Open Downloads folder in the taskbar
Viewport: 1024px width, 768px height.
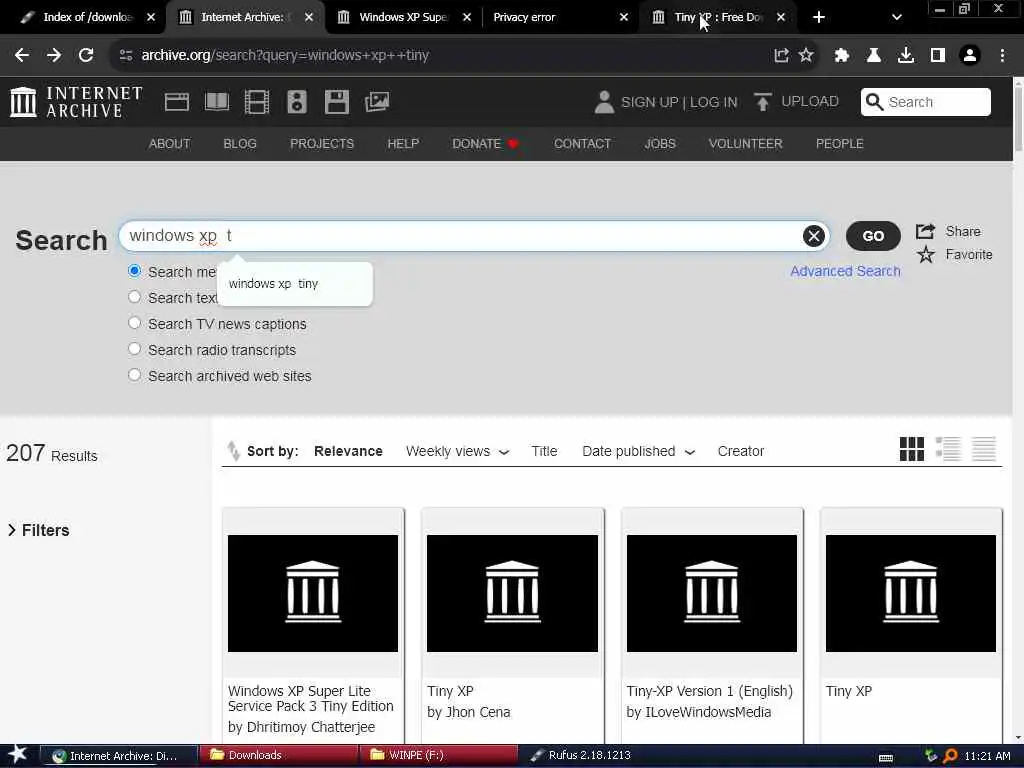coord(278,756)
